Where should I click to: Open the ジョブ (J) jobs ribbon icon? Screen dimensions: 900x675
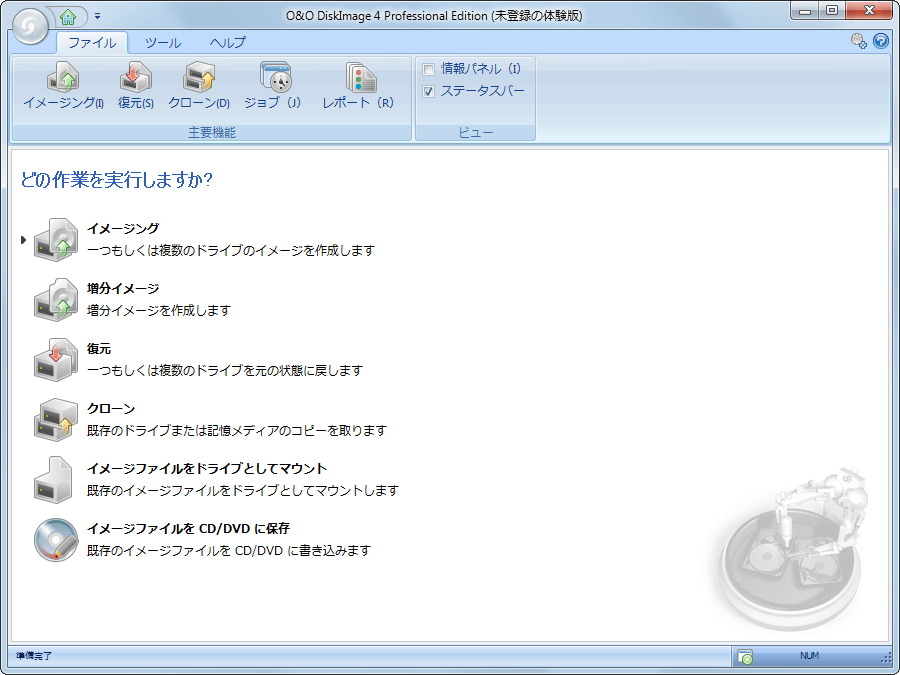(x=276, y=77)
